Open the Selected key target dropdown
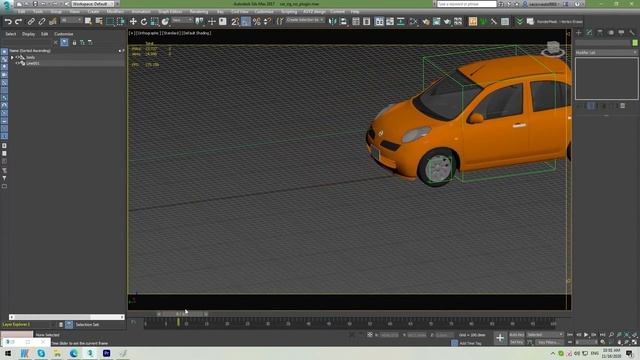Image resolution: width=640 pixels, height=360 pixels. (x=545, y=335)
